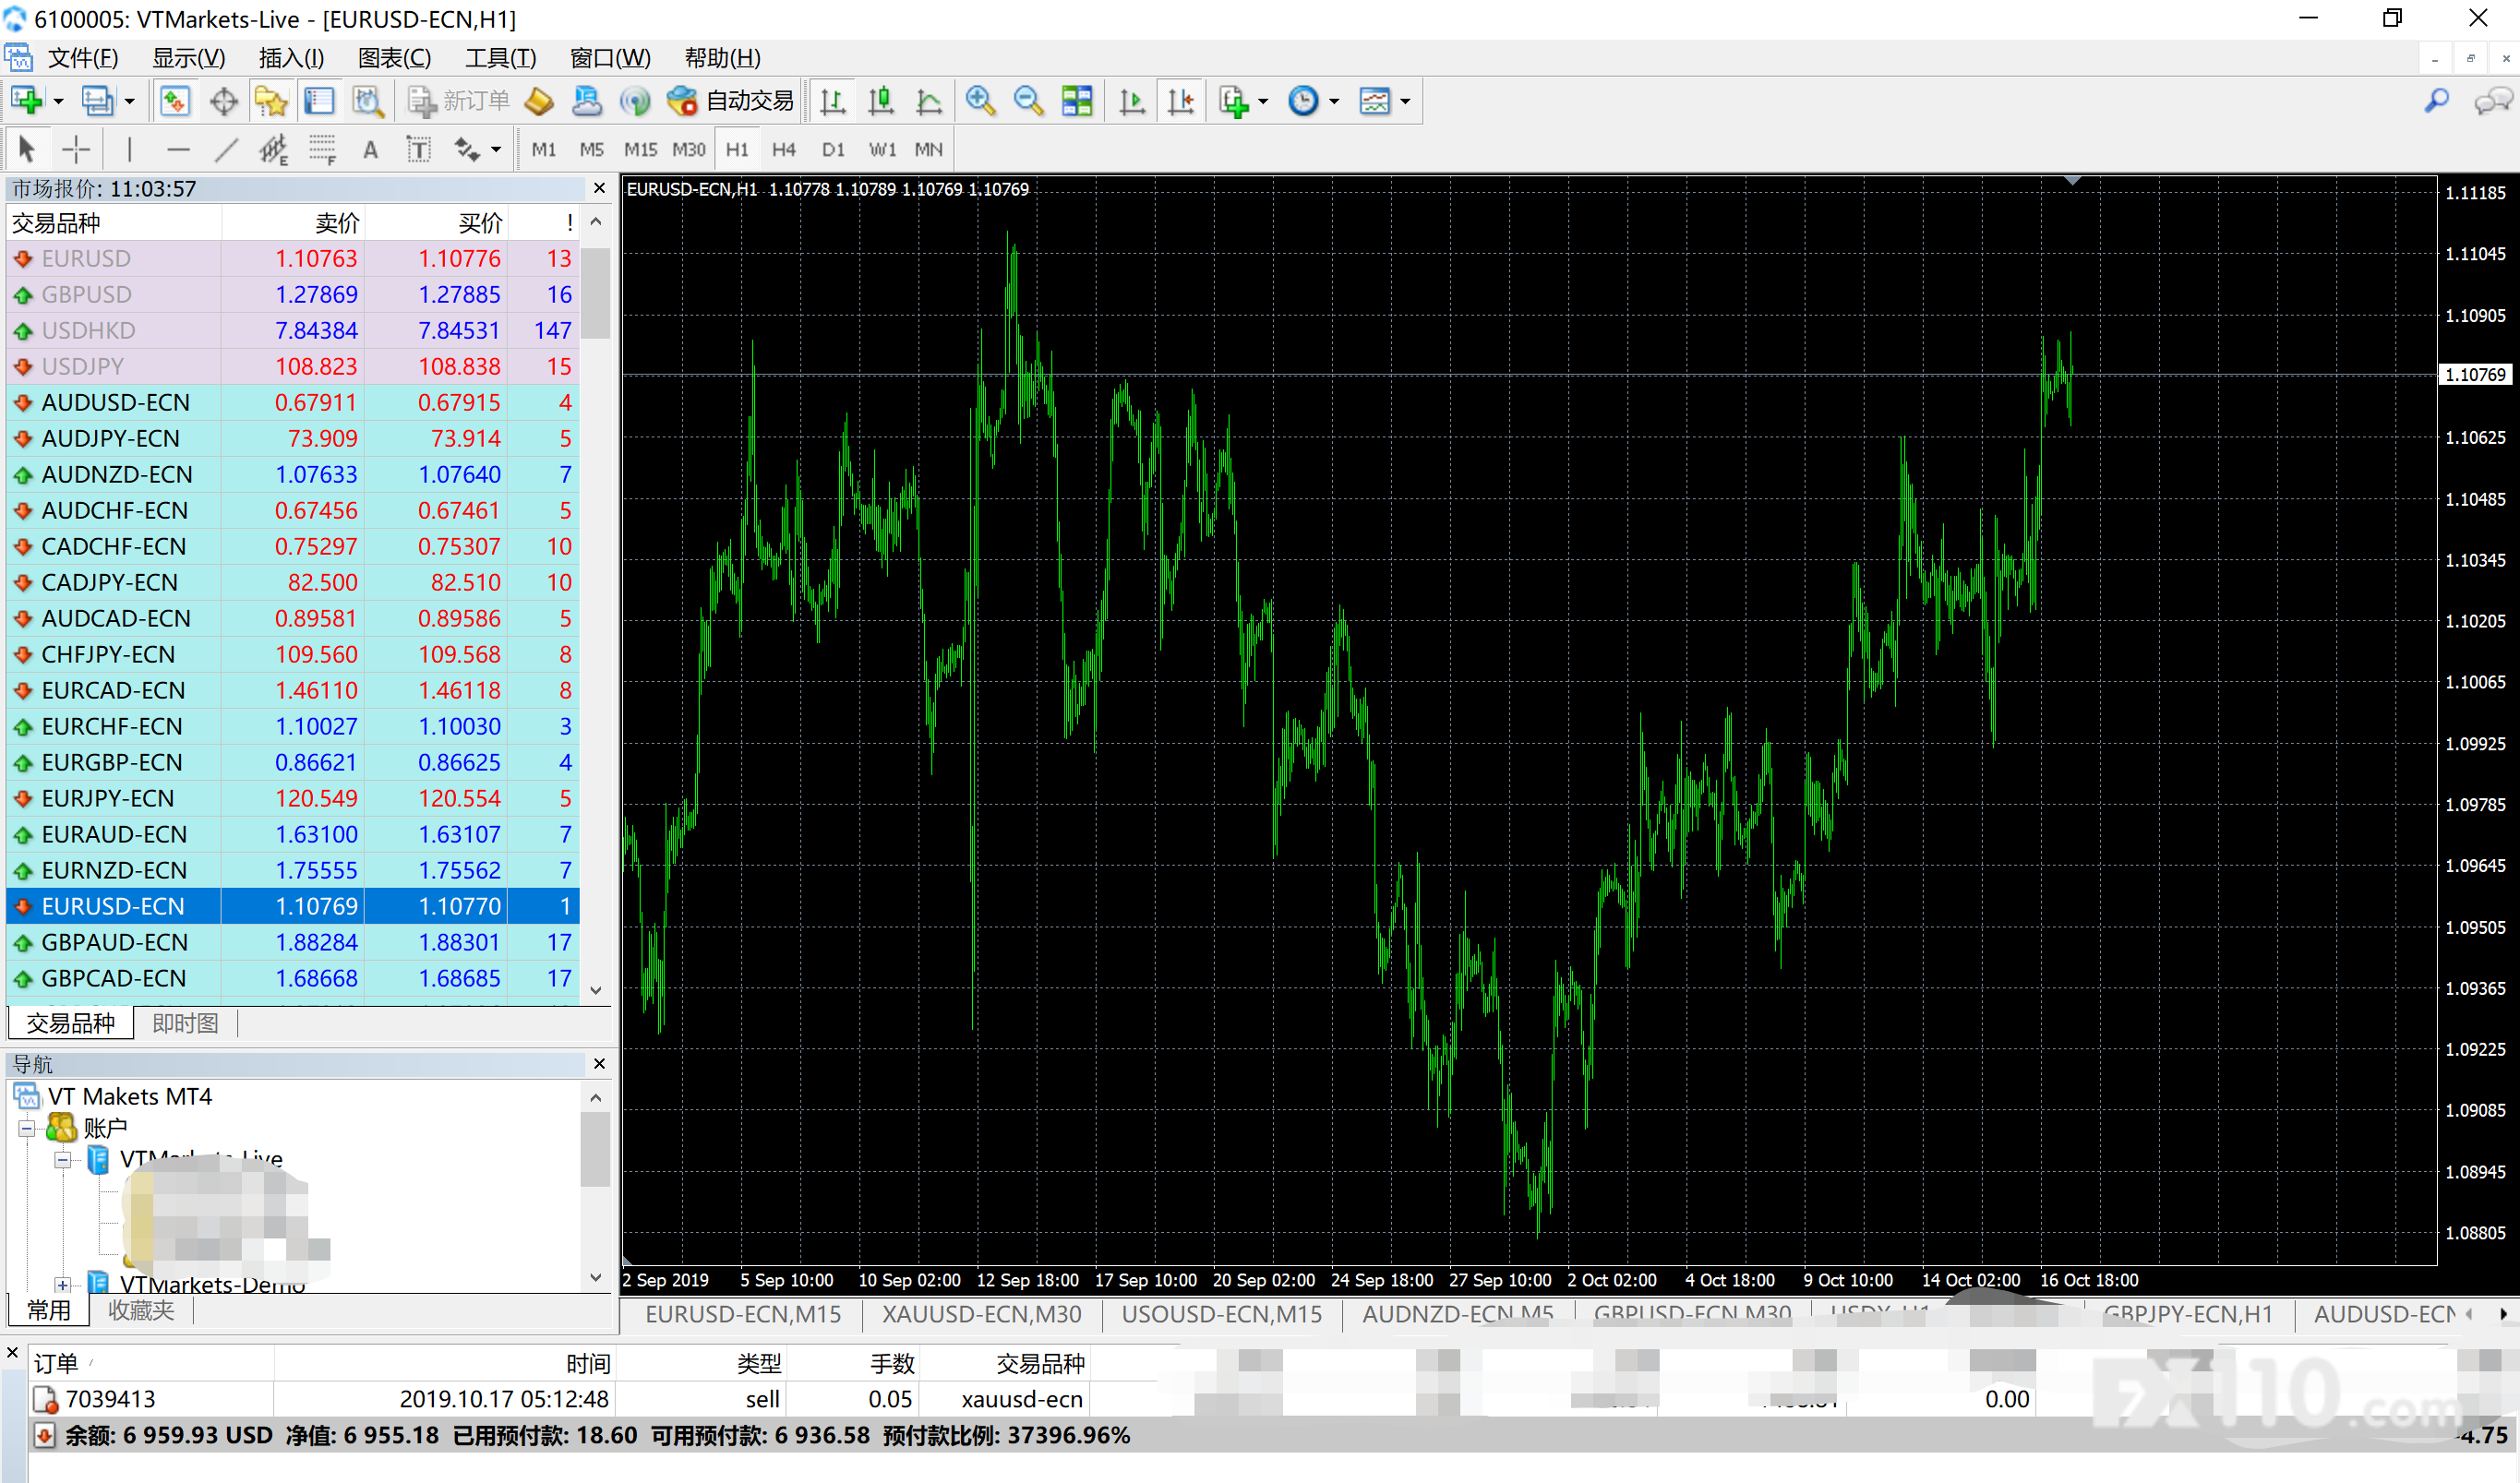Open the MetaQuotes Language Editor
The width and height of the screenshot is (2520, 1483).
pos(538,100)
